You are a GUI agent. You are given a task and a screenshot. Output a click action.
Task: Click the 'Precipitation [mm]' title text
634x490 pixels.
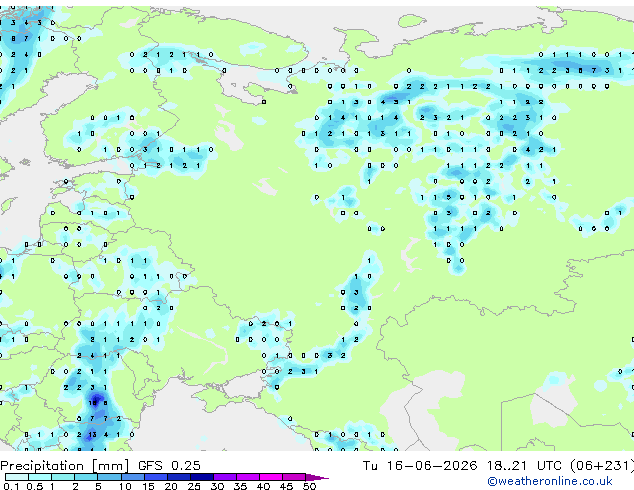click(x=65, y=466)
